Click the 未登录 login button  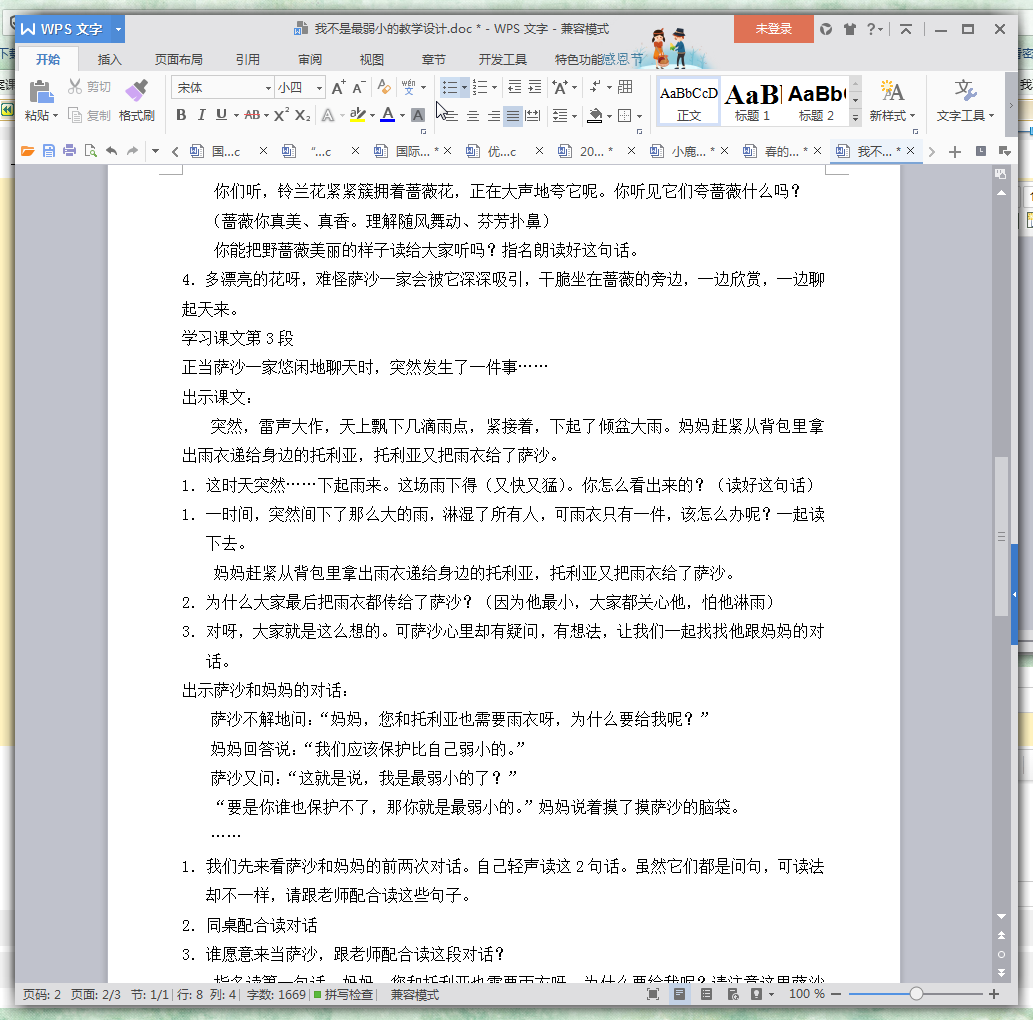pyautogui.click(x=773, y=29)
